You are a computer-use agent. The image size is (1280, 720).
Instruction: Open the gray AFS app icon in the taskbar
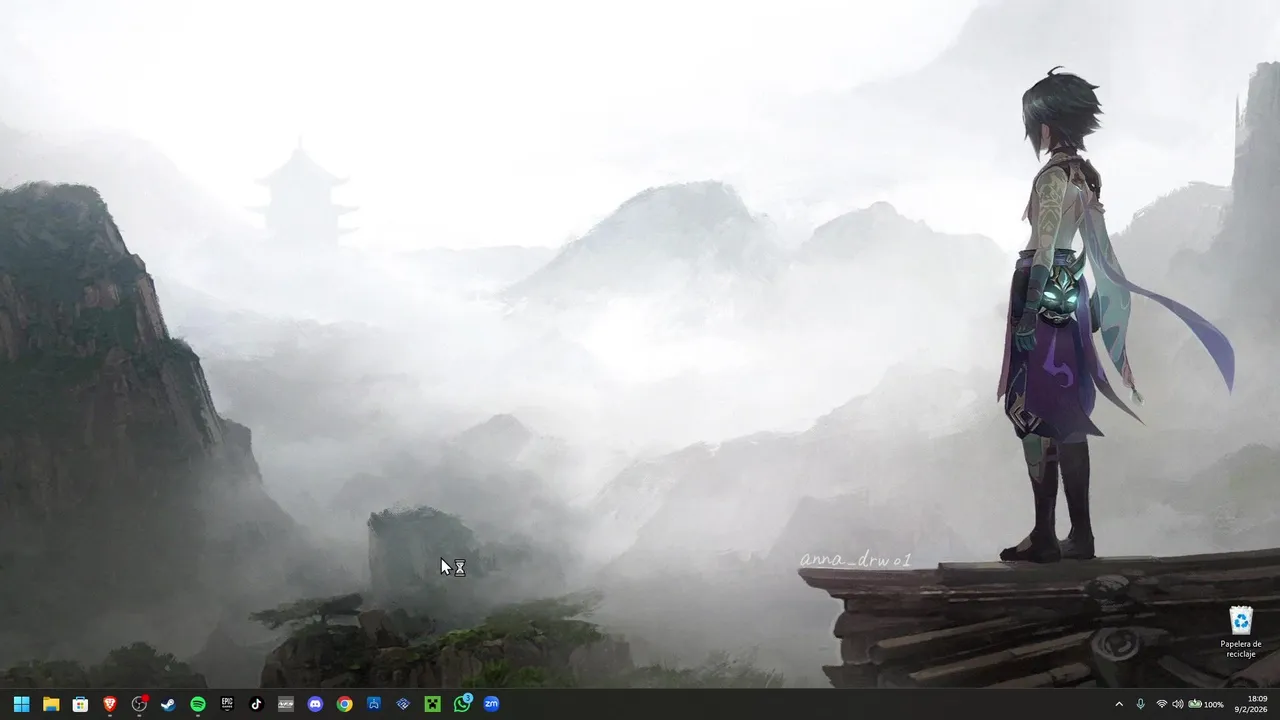point(286,704)
